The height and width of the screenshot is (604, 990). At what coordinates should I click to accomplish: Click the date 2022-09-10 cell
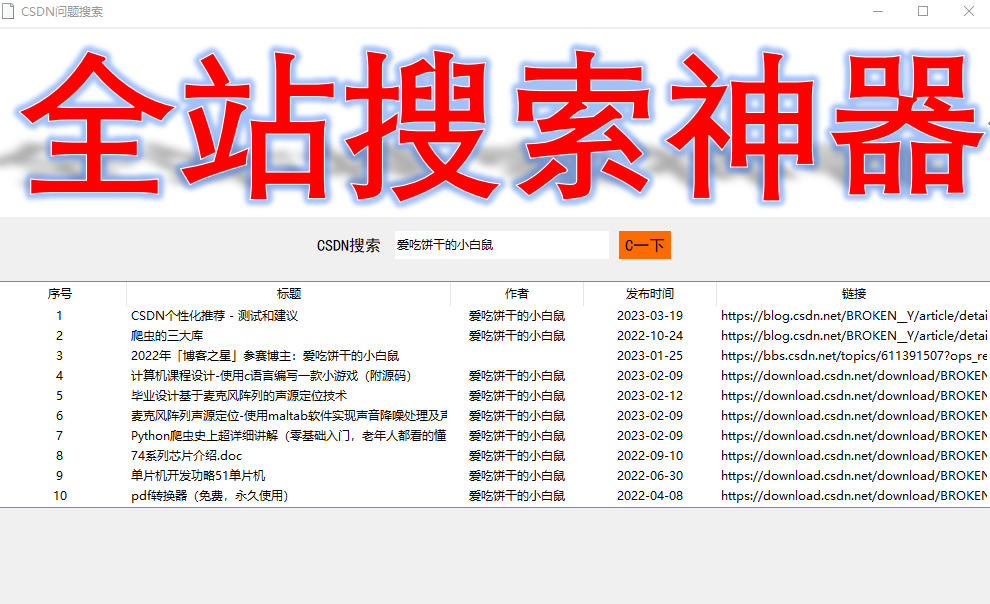tap(650, 456)
